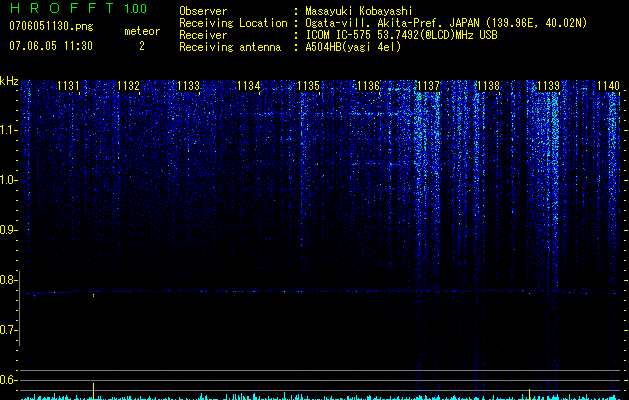This screenshot has height=400, width=629.
Task: Click observer name Masayuki Kobayashi
Action: click(x=359, y=11)
